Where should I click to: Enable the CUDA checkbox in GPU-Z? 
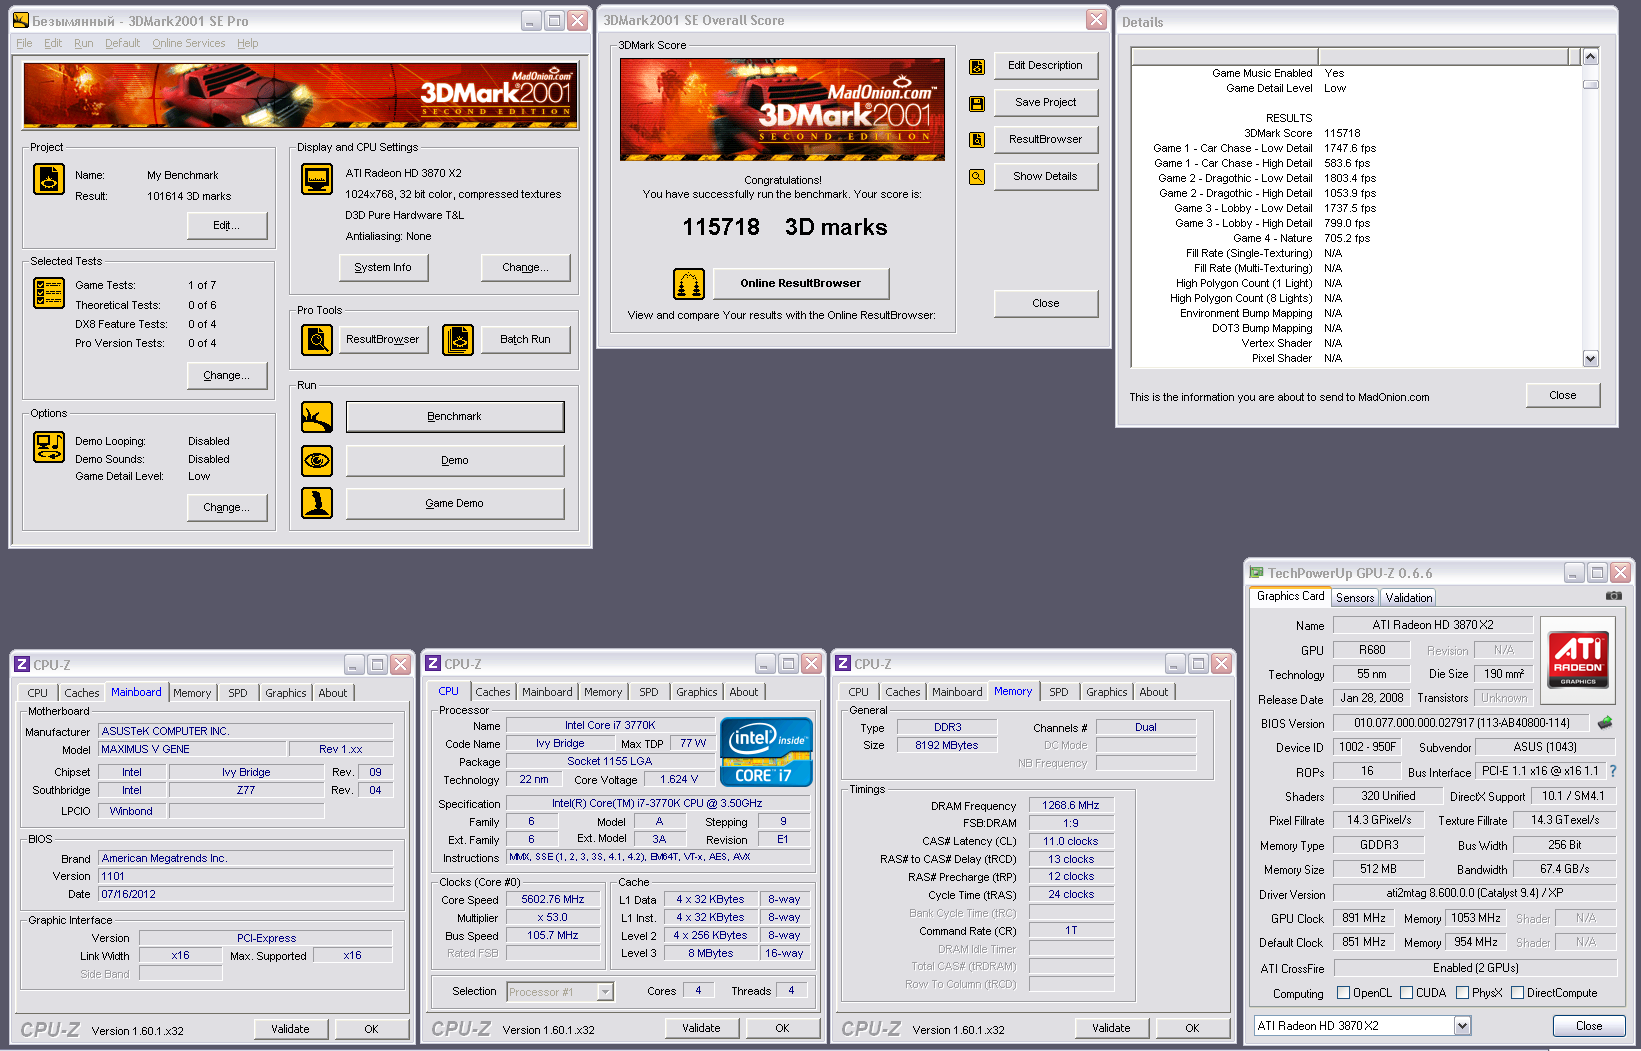tap(1407, 993)
